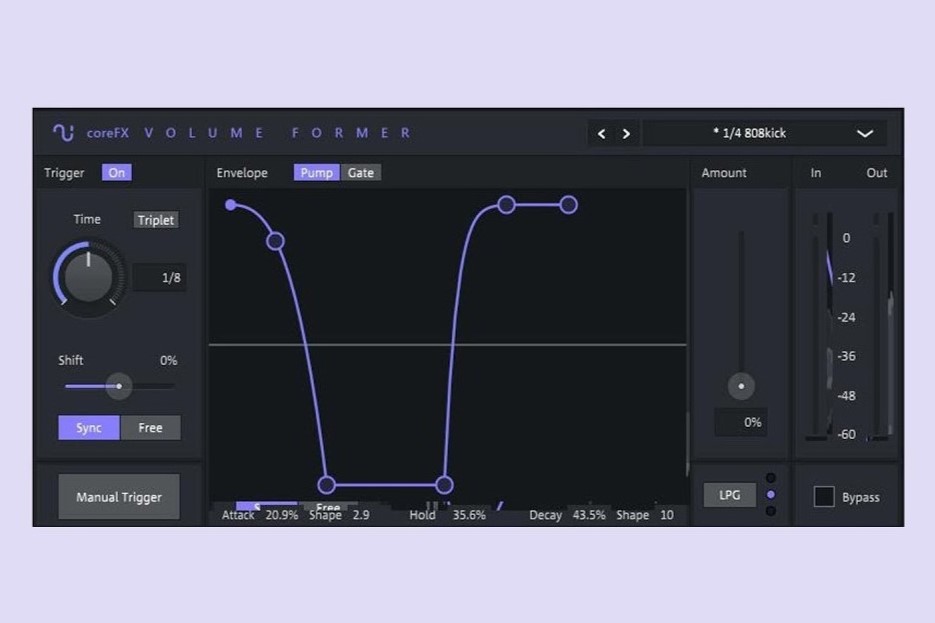Click the 1/8 time value field

[x=160, y=278]
